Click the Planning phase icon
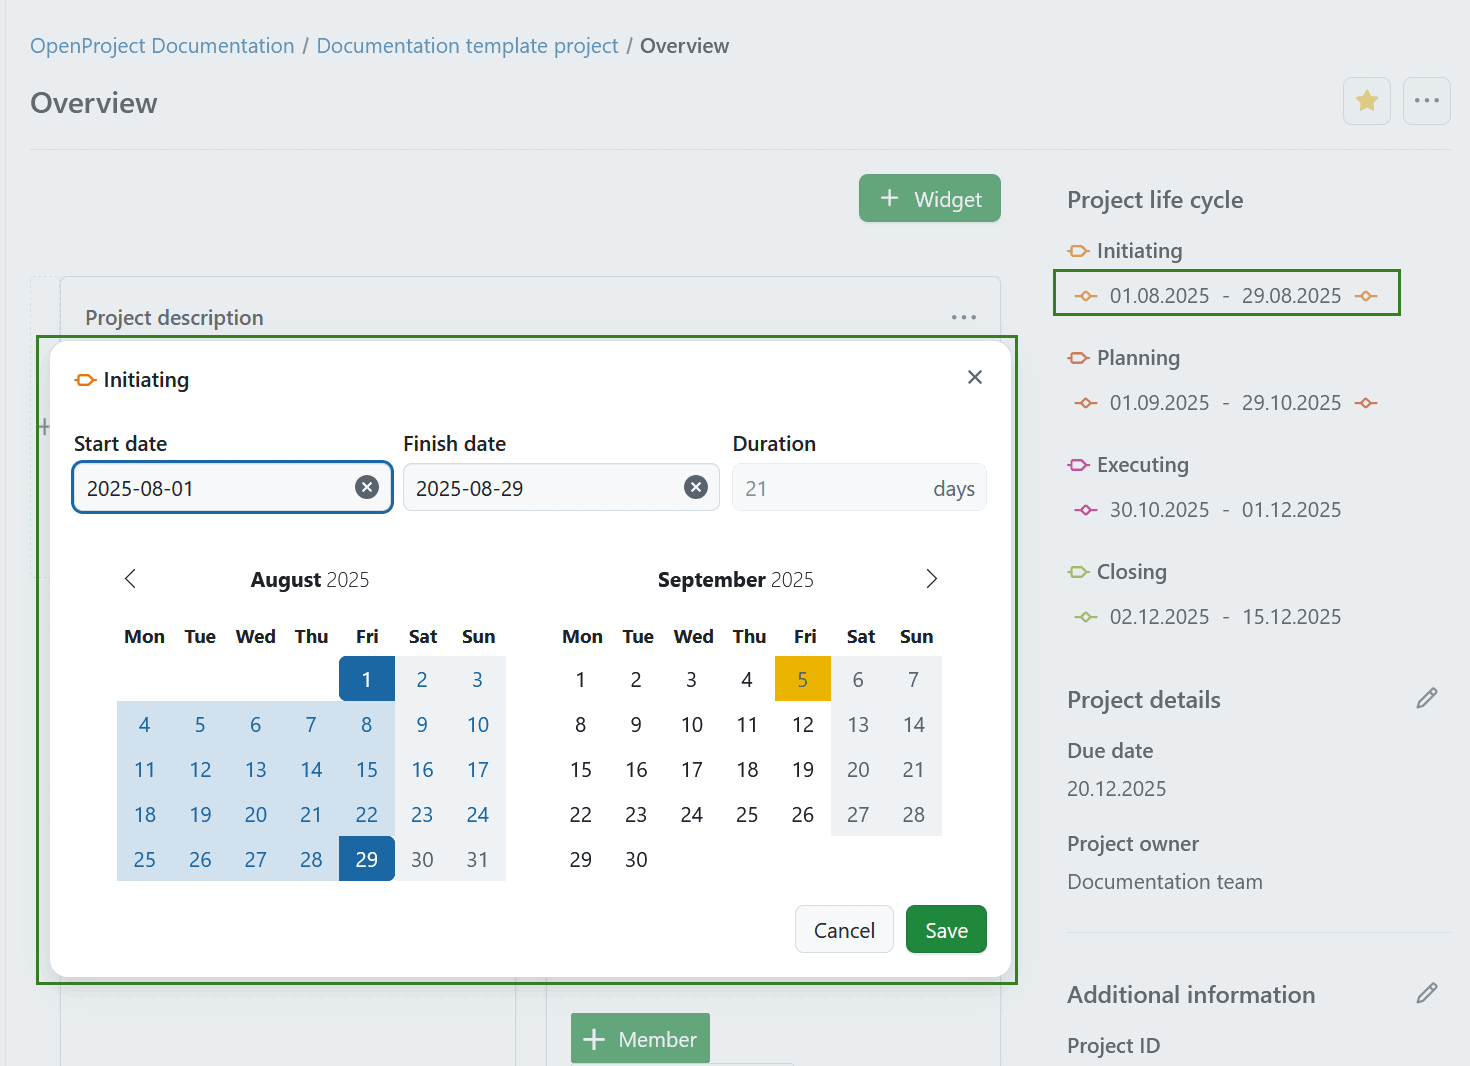This screenshot has width=1470, height=1066. pos(1078,357)
